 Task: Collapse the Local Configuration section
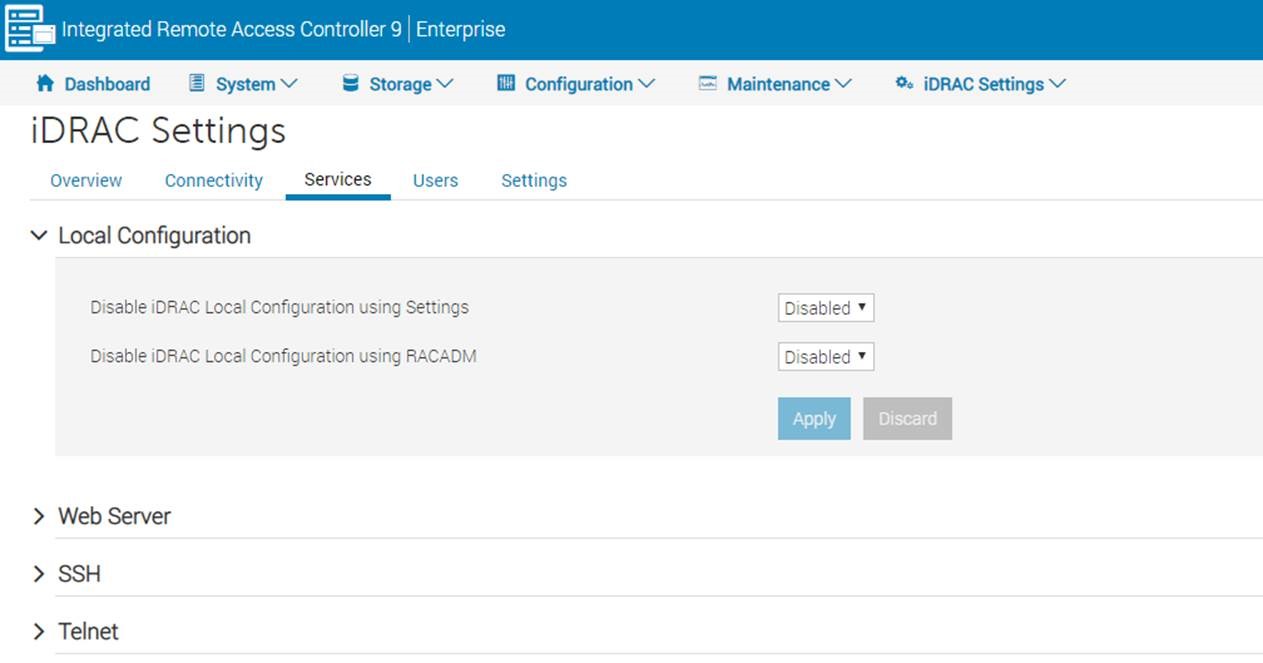(39, 236)
